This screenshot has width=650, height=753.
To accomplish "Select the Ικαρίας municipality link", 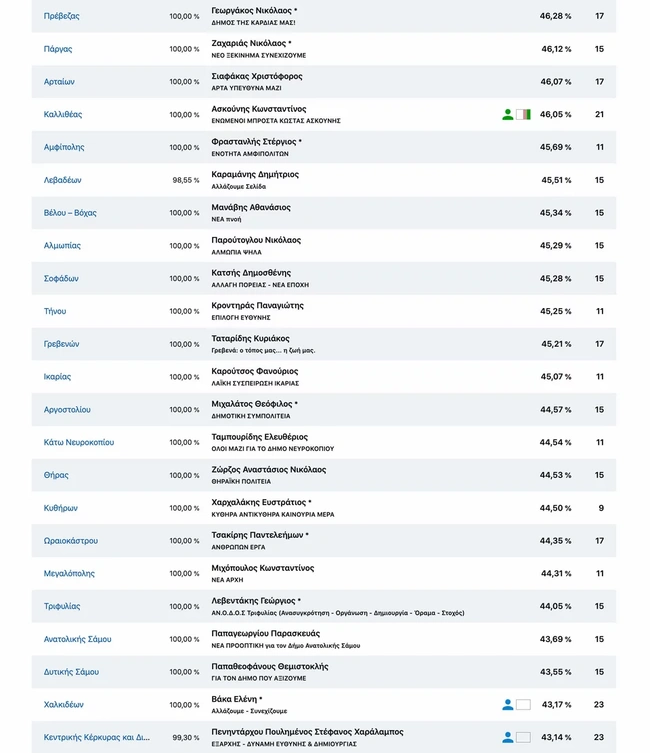I will point(57,377).
